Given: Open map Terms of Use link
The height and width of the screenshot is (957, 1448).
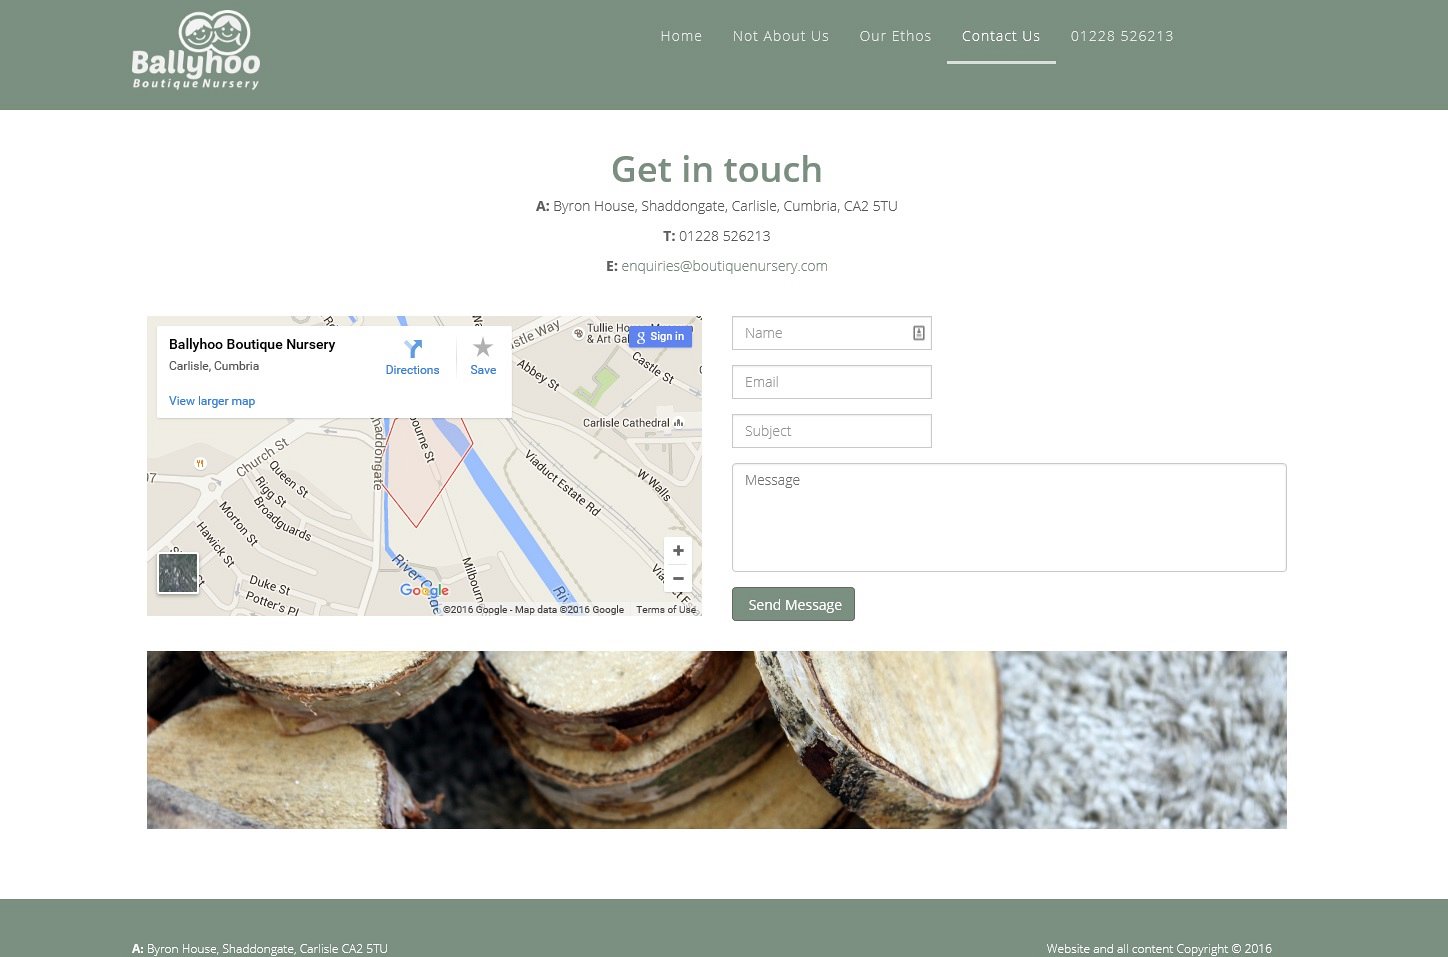Looking at the screenshot, I should tap(666, 610).
